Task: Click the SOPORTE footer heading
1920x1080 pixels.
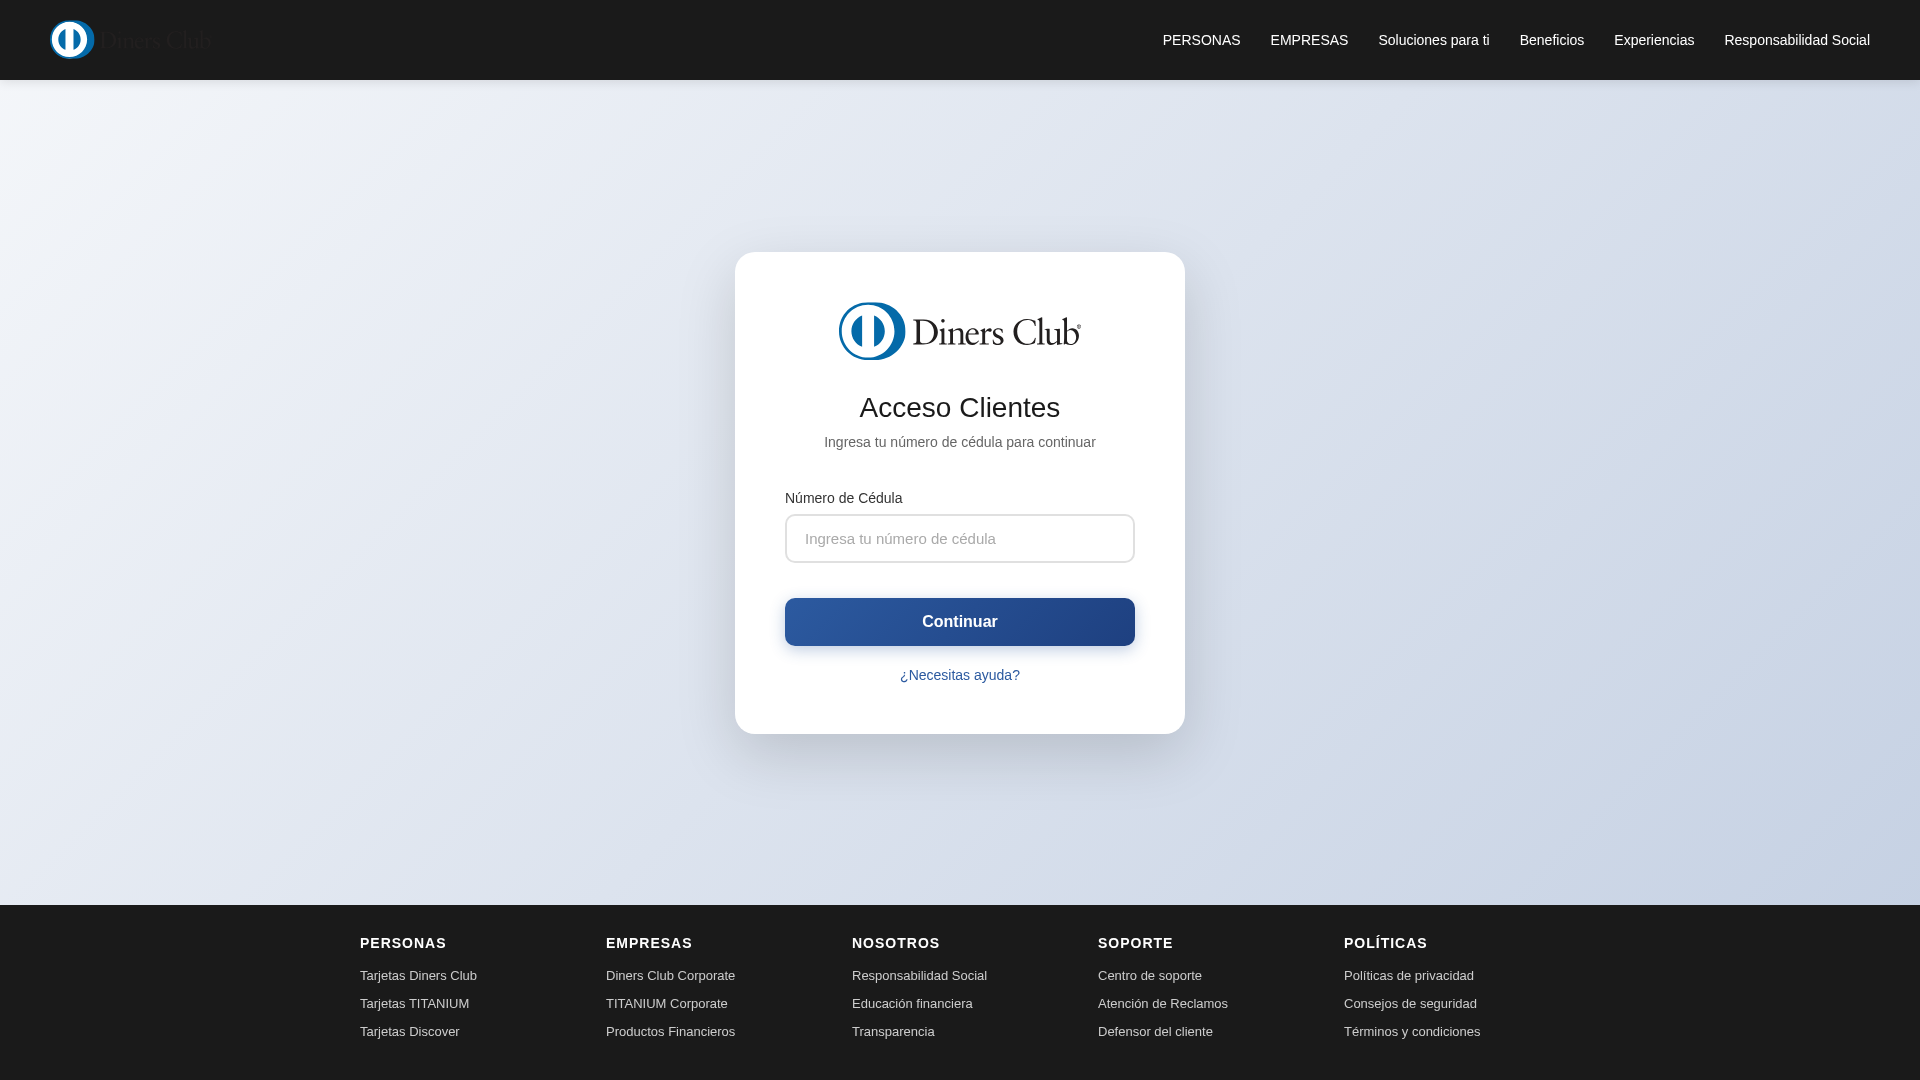Action: tap(1135, 943)
